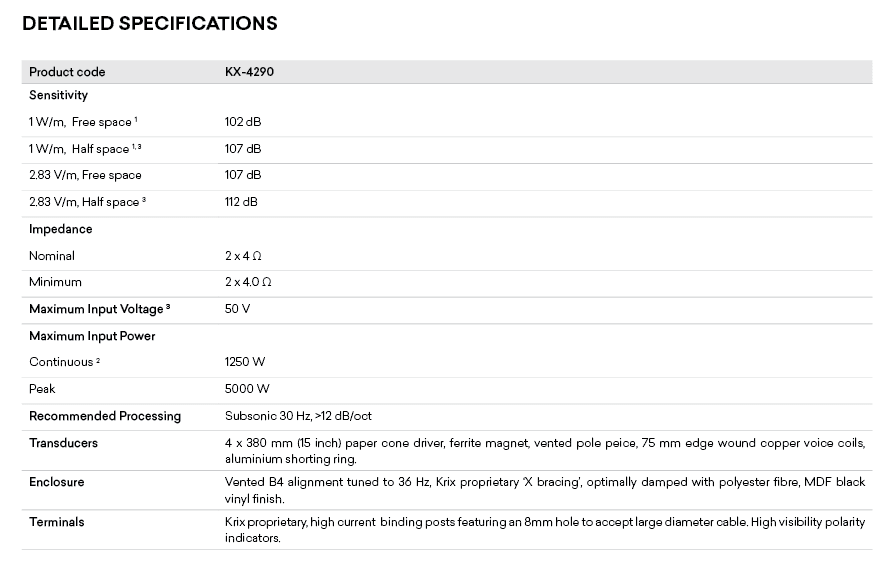
Task: Click the 102 dB free space value
Action: pyautogui.click(x=242, y=122)
